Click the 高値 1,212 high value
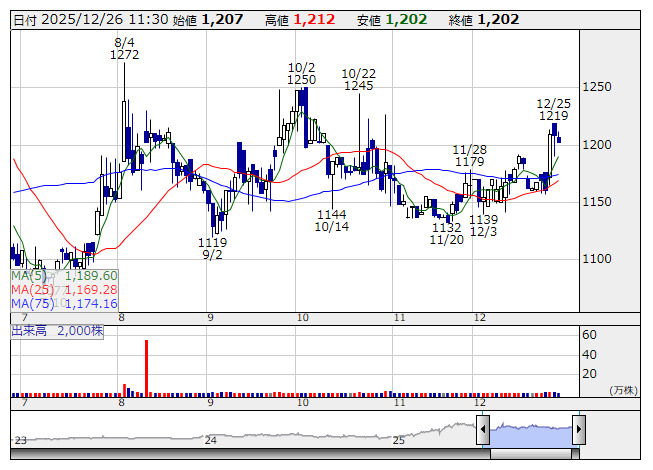Viewport: 653px width, 470px height. pyautogui.click(x=300, y=20)
